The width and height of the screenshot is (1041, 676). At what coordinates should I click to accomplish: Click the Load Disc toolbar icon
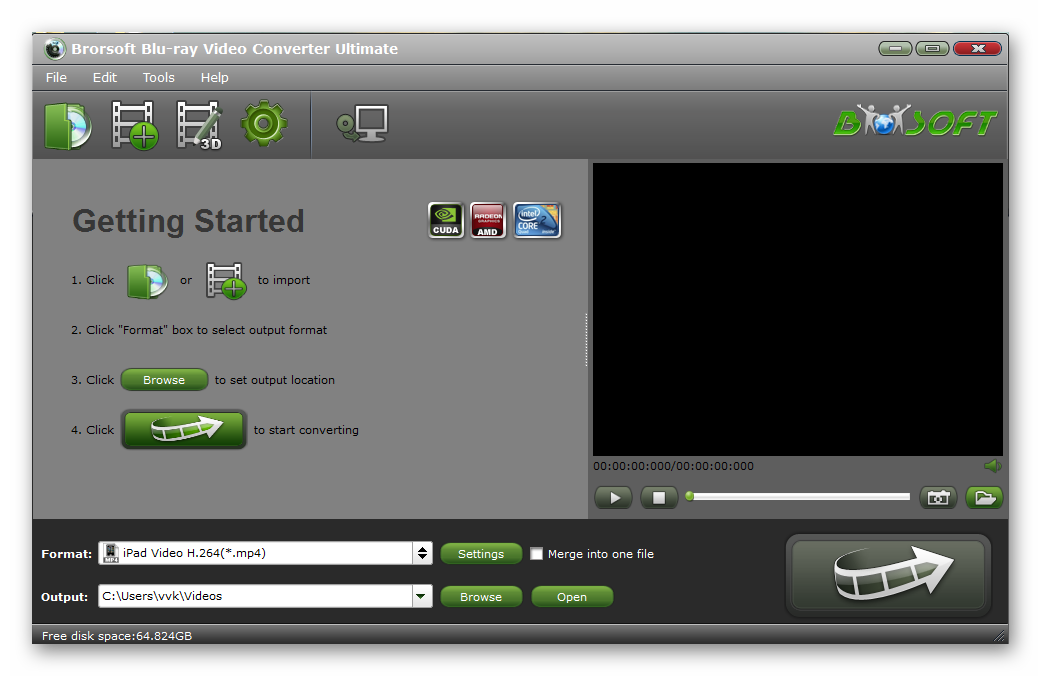tap(68, 126)
